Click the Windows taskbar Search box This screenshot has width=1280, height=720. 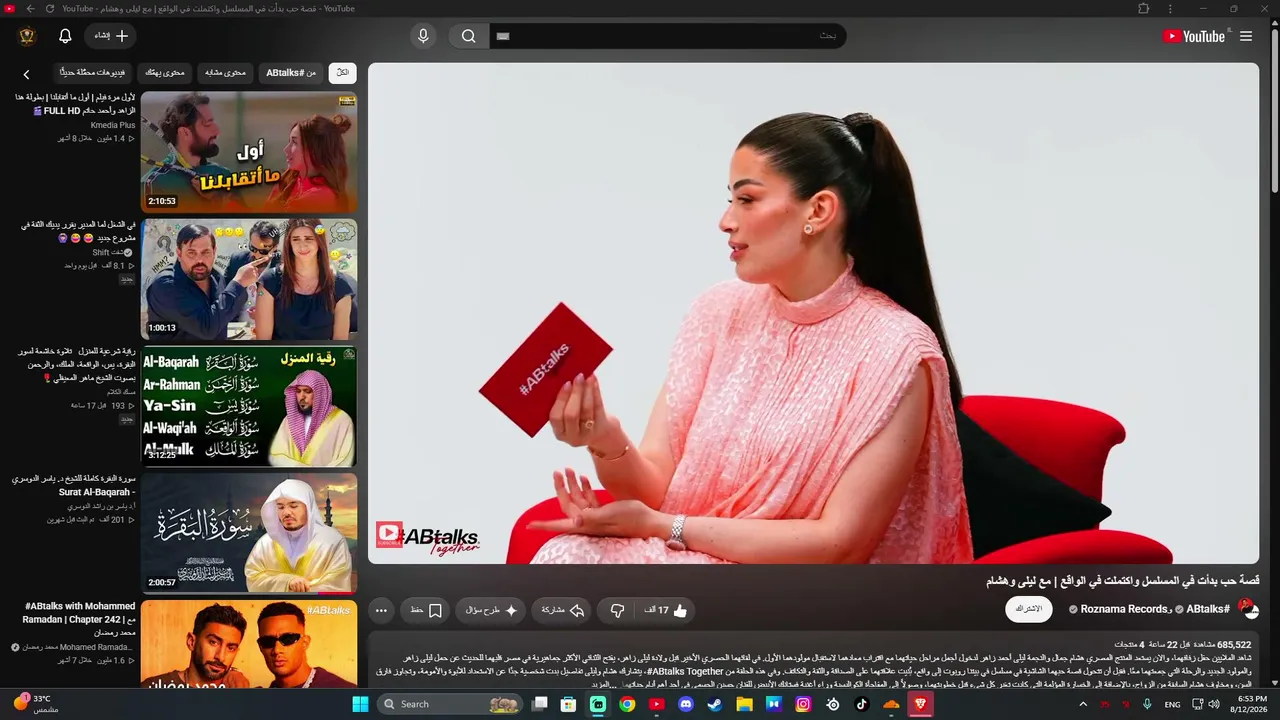(450, 704)
